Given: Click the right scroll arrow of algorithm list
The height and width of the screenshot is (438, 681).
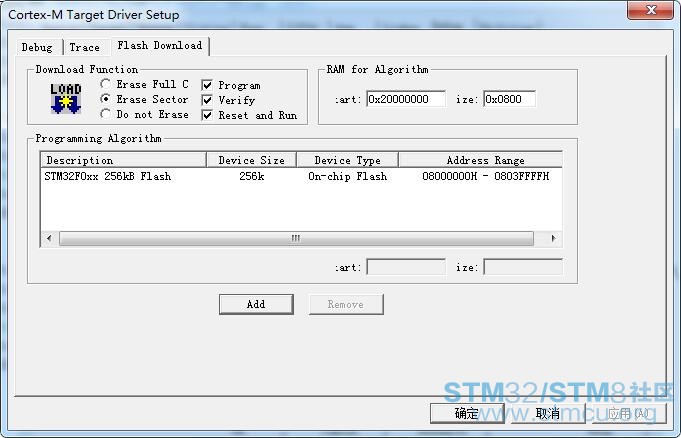Looking at the screenshot, I should pyautogui.click(x=553, y=238).
